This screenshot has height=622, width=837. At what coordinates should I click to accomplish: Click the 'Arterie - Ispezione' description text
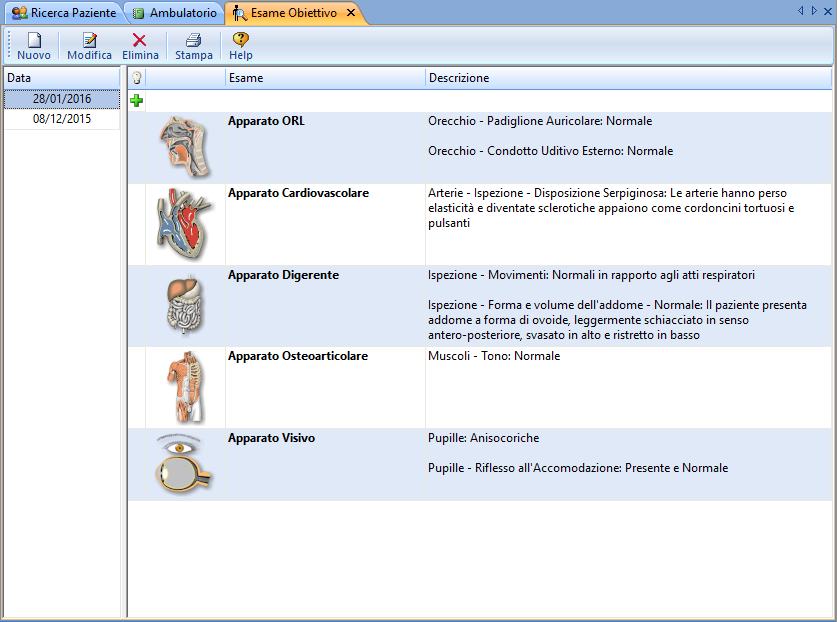coord(611,208)
